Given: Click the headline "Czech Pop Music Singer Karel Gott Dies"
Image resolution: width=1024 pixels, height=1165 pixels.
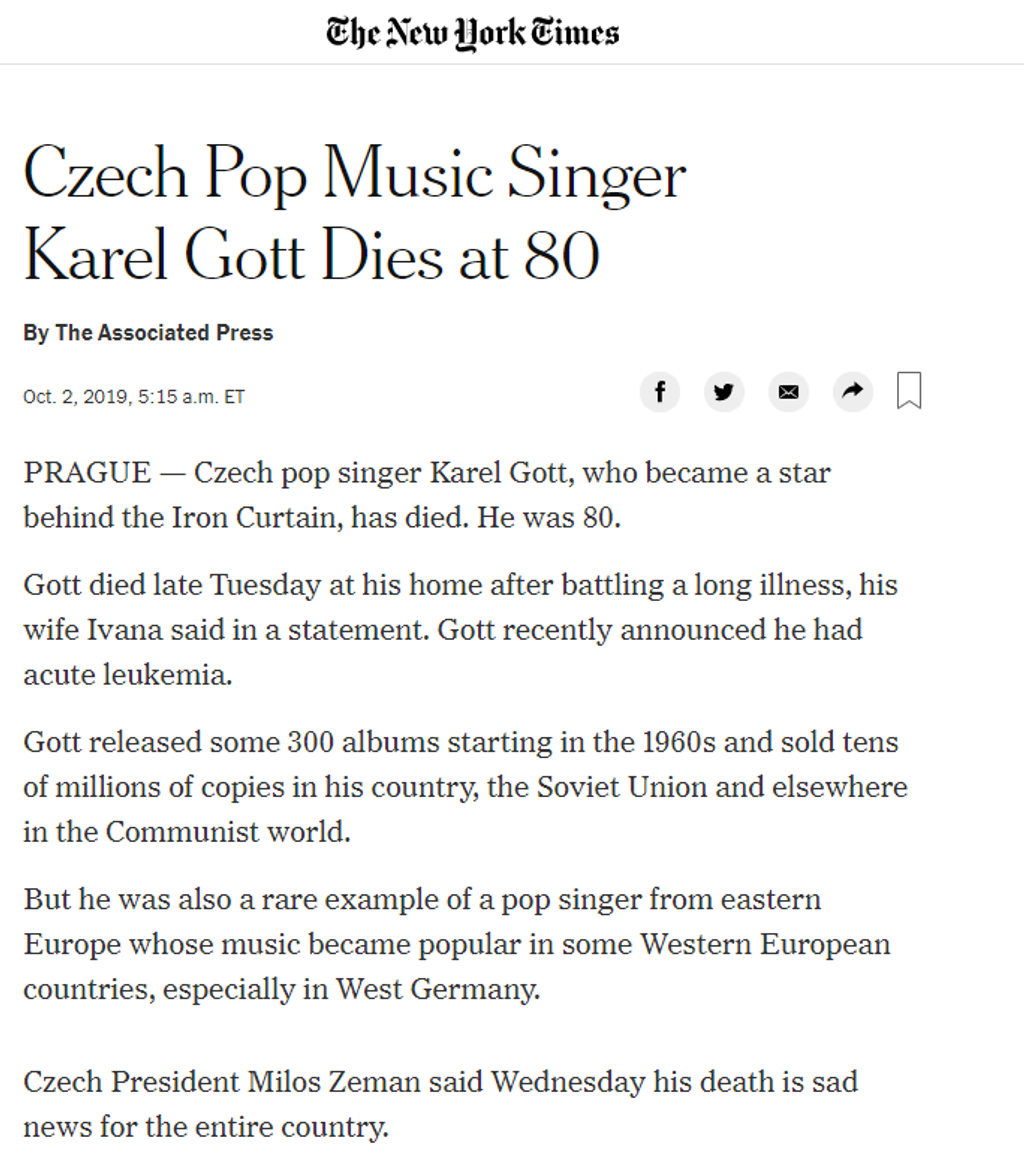Looking at the screenshot, I should pyautogui.click(x=354, y=213).
